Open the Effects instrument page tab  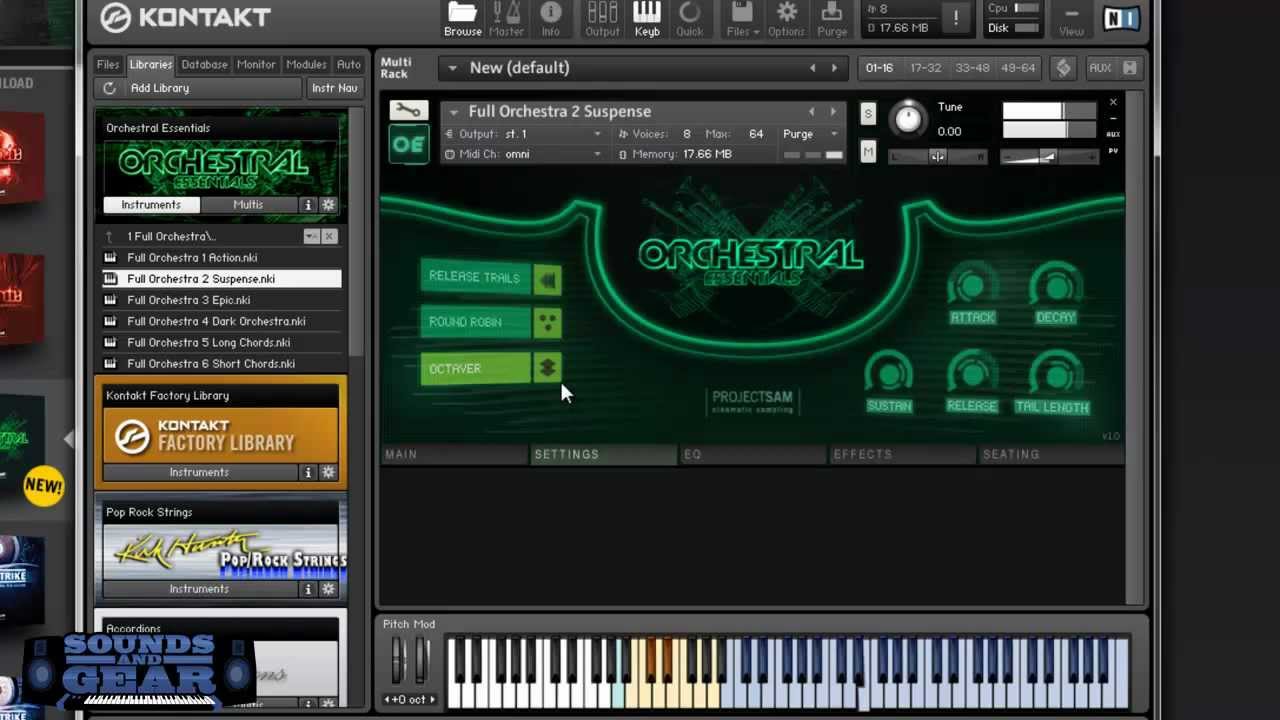point(903,454)
